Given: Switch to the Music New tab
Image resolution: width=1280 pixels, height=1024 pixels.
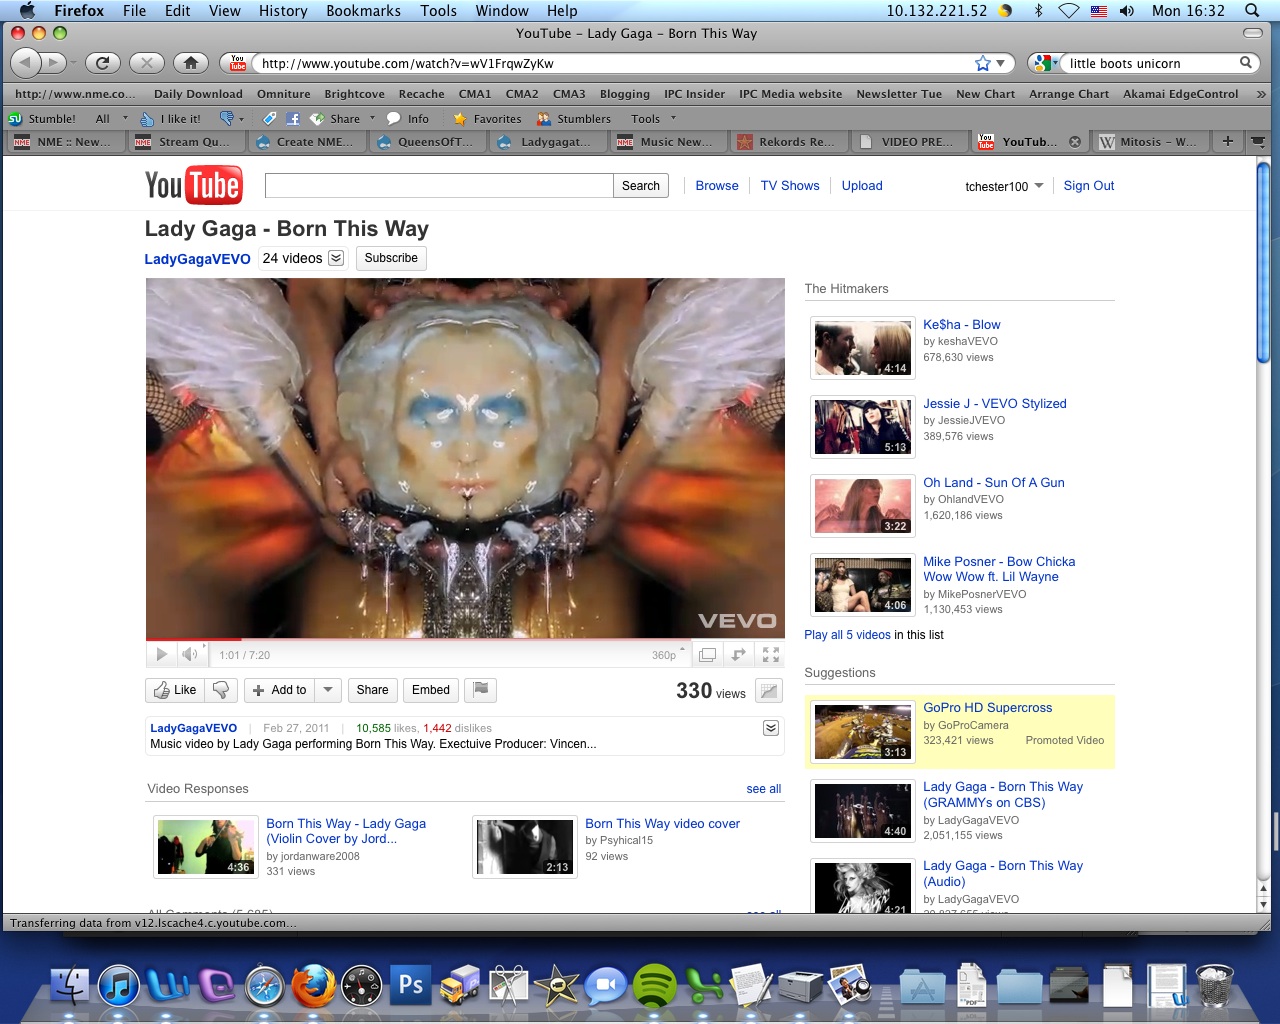Looking at the screenshot, I should point(668,142).
